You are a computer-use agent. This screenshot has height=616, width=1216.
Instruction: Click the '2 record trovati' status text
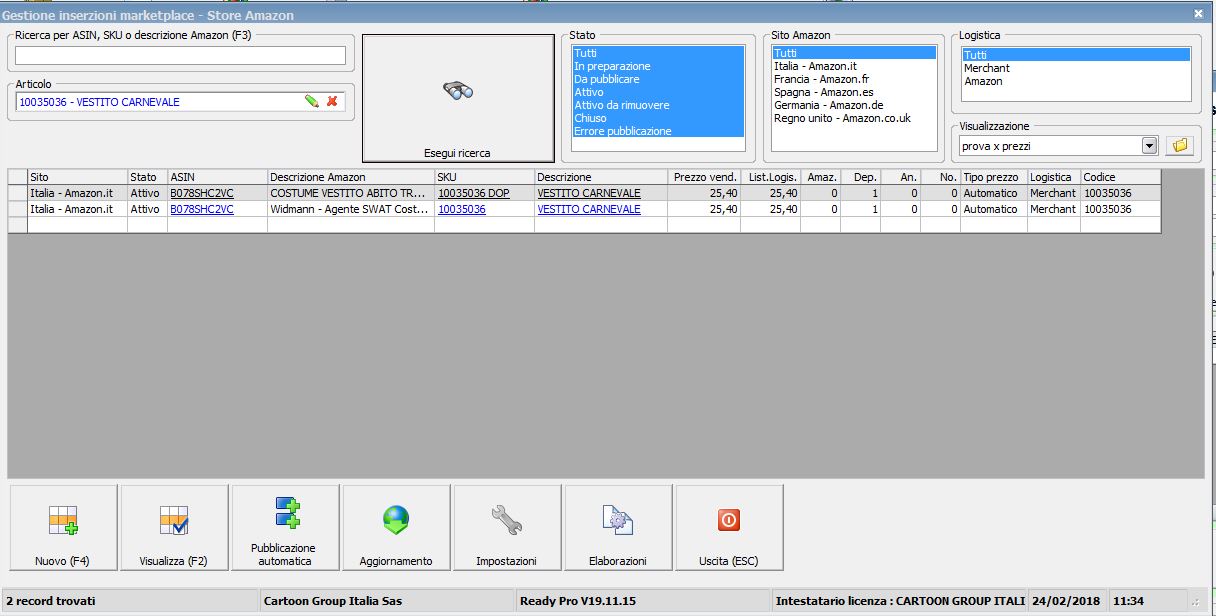tap(52, 601)
